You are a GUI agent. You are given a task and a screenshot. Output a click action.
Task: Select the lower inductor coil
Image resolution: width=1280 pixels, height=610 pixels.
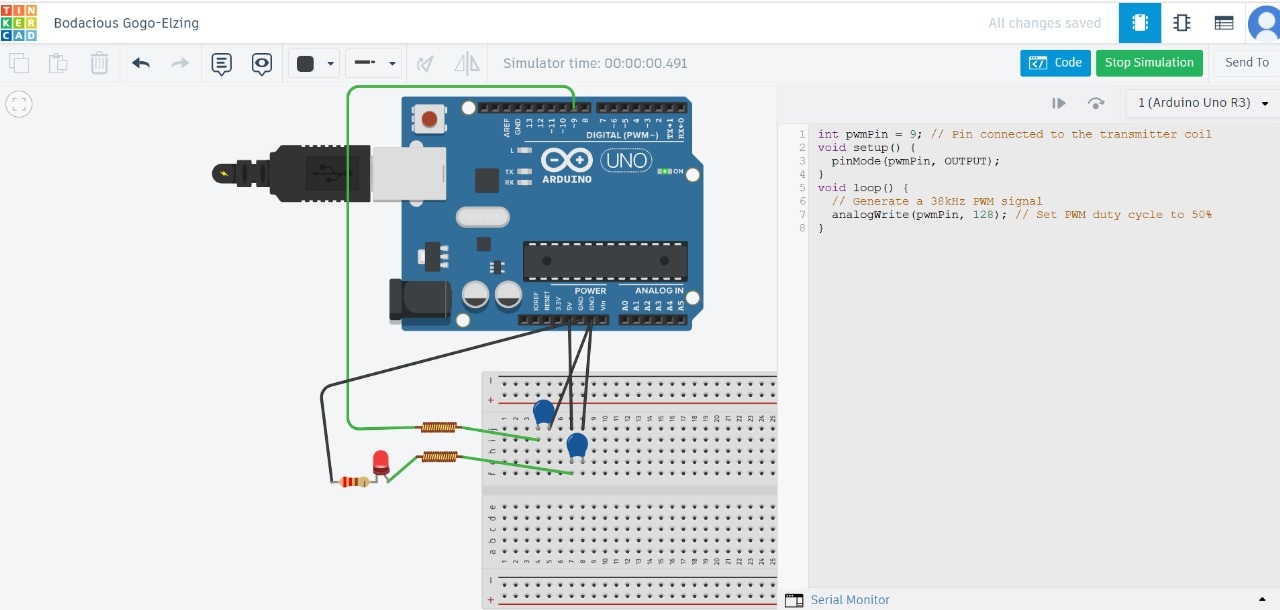(438, 457)
